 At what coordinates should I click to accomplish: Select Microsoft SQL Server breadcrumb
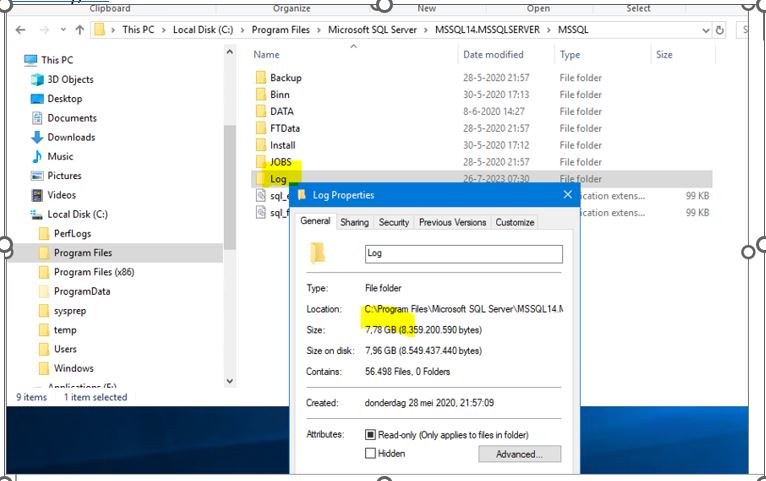click(372, 30)
